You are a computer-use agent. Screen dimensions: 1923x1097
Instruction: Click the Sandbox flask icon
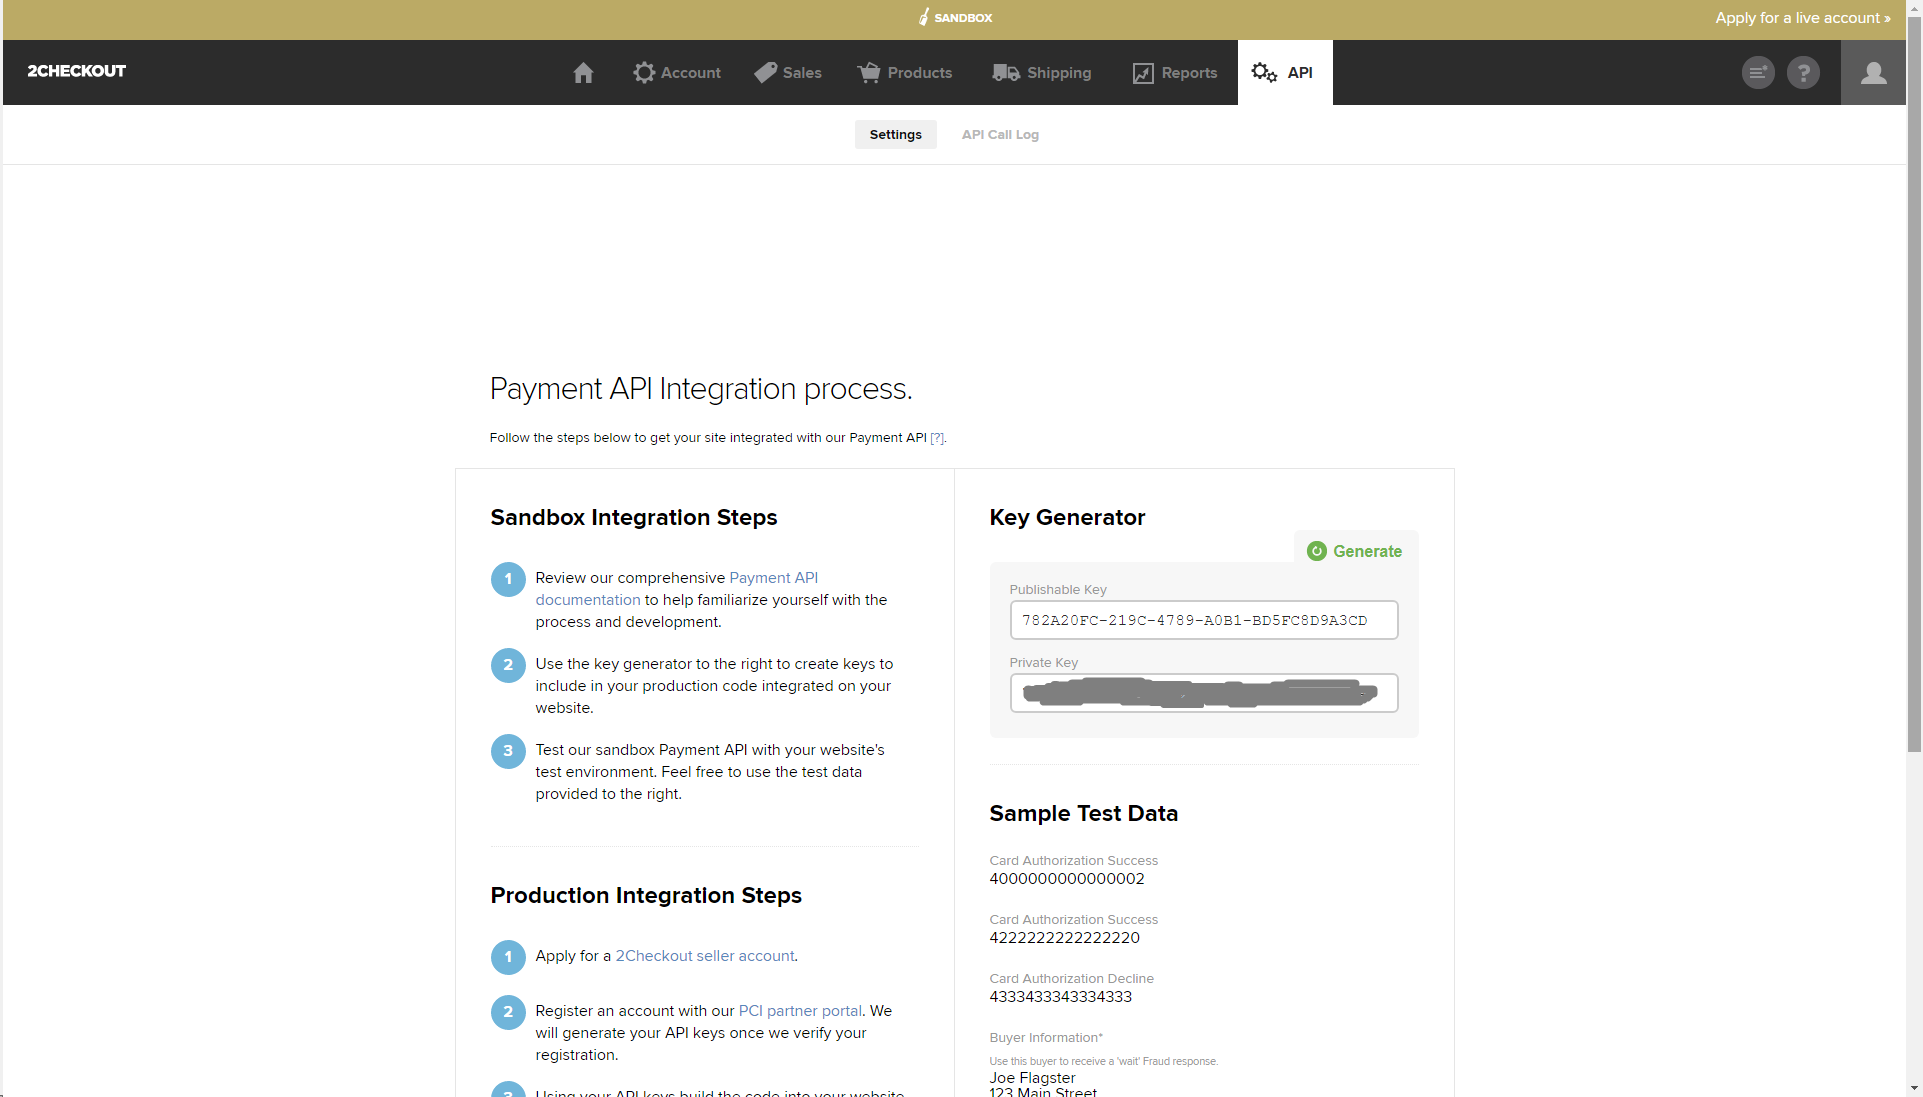(924, 17)
